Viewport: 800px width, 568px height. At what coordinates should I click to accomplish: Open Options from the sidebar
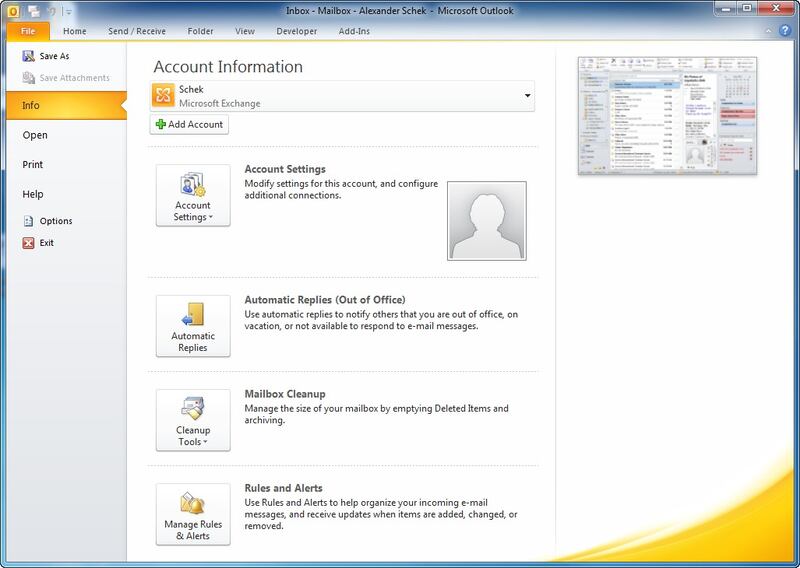56,221
